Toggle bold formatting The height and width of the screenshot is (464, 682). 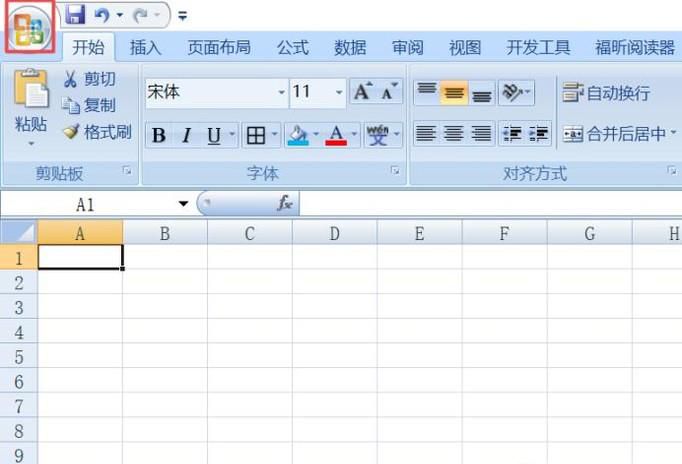[x=159, y=135]
